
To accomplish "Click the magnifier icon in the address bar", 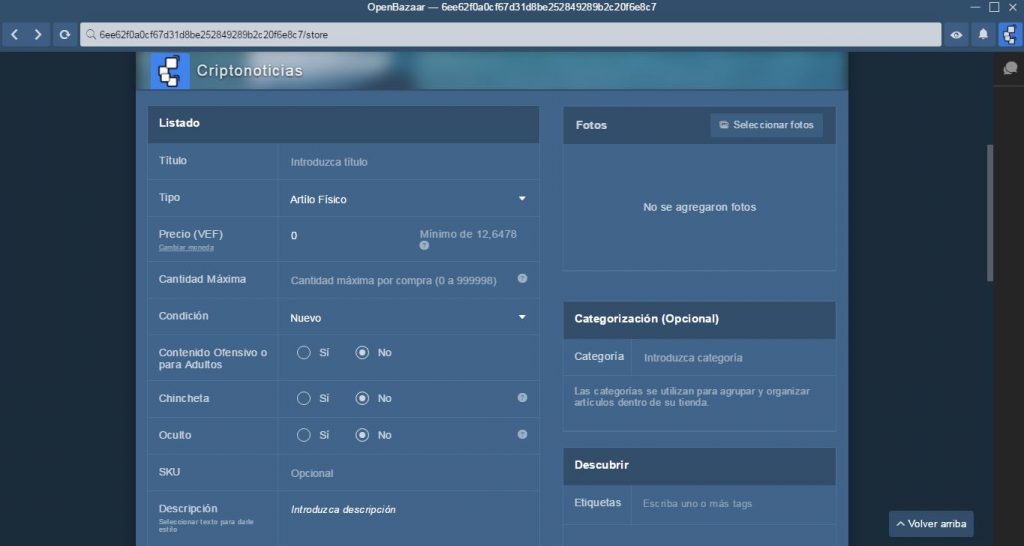I will point(90,35).
